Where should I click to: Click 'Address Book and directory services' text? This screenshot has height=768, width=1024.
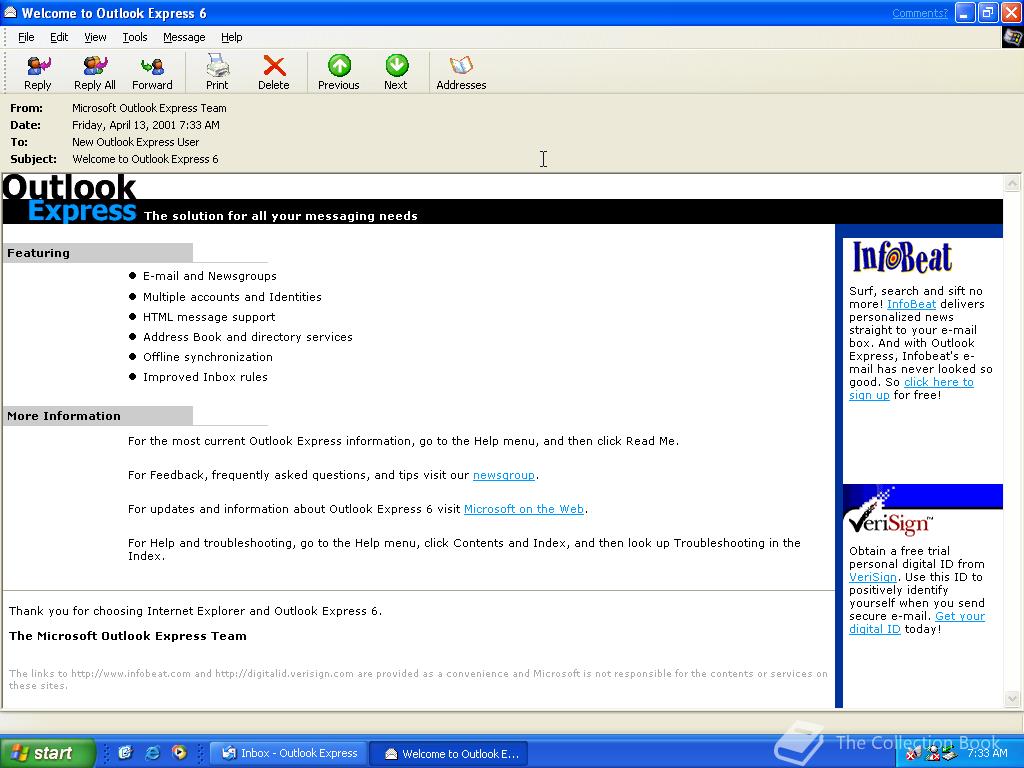(x=248, y=337)
